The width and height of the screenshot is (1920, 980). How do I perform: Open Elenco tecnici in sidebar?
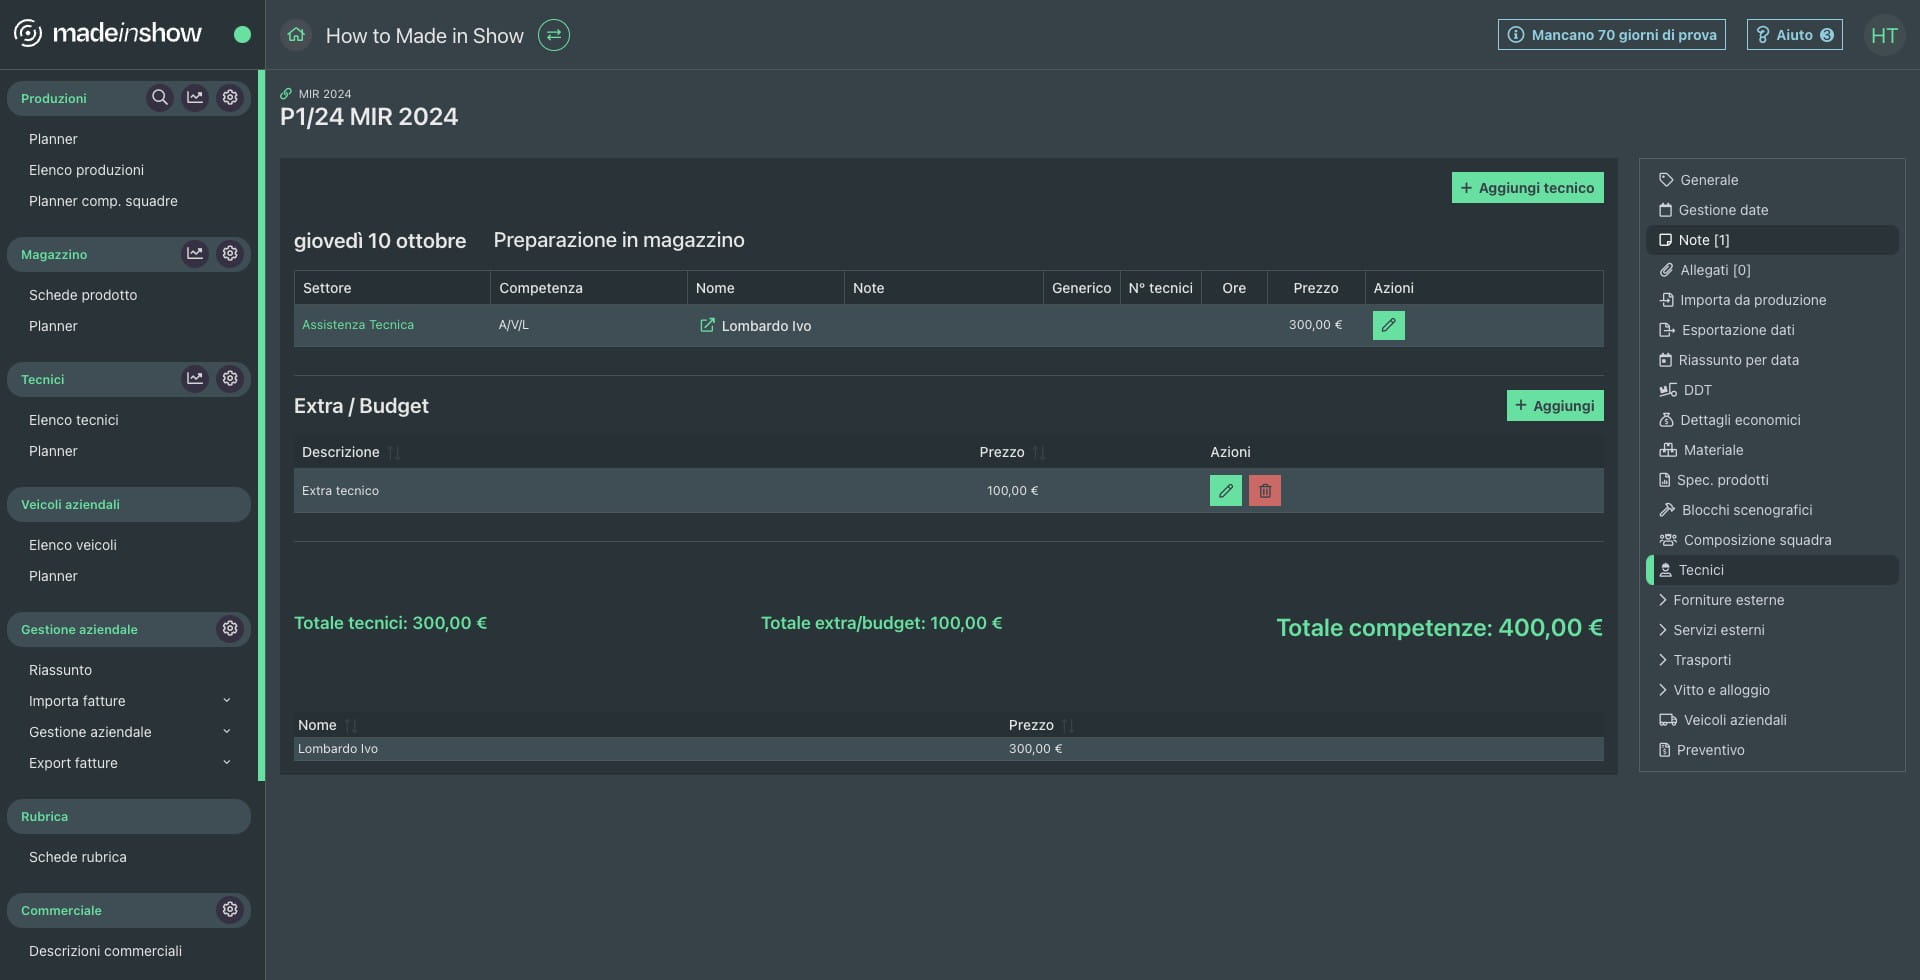pos(74,420)
